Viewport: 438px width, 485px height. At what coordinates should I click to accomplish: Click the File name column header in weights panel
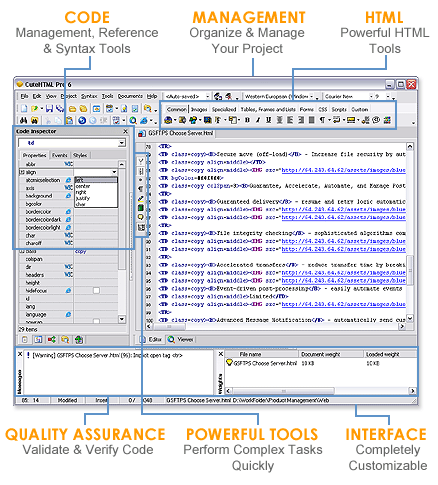pyautogui.click(x=262, y=354)
